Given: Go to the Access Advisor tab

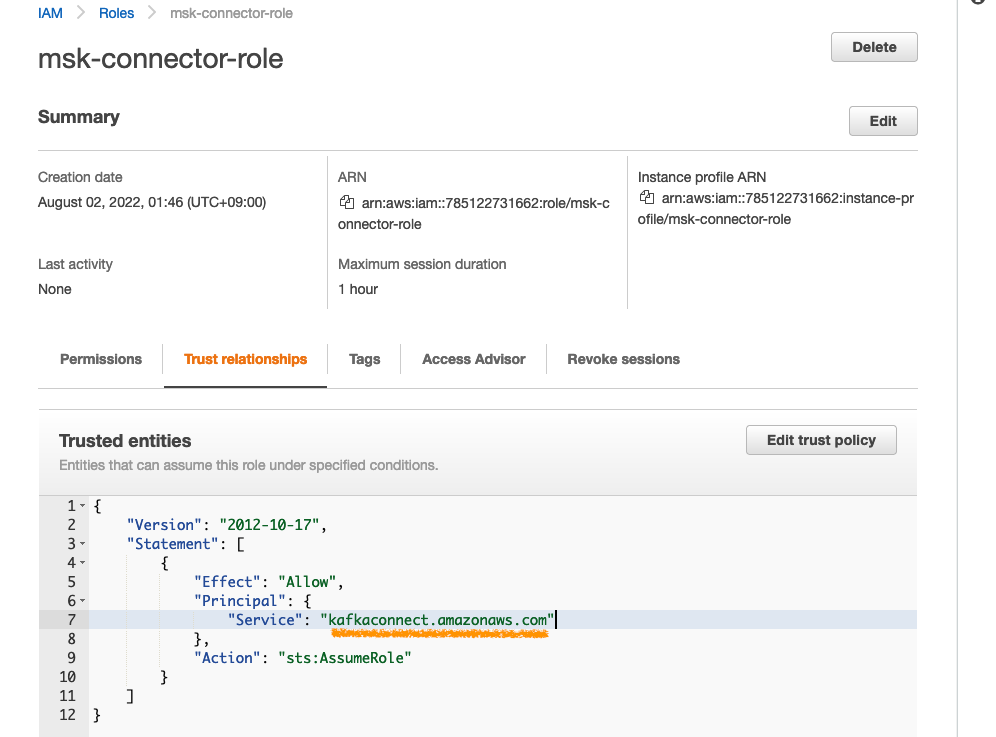Looking at the screenshot, I should pos(473,359).
